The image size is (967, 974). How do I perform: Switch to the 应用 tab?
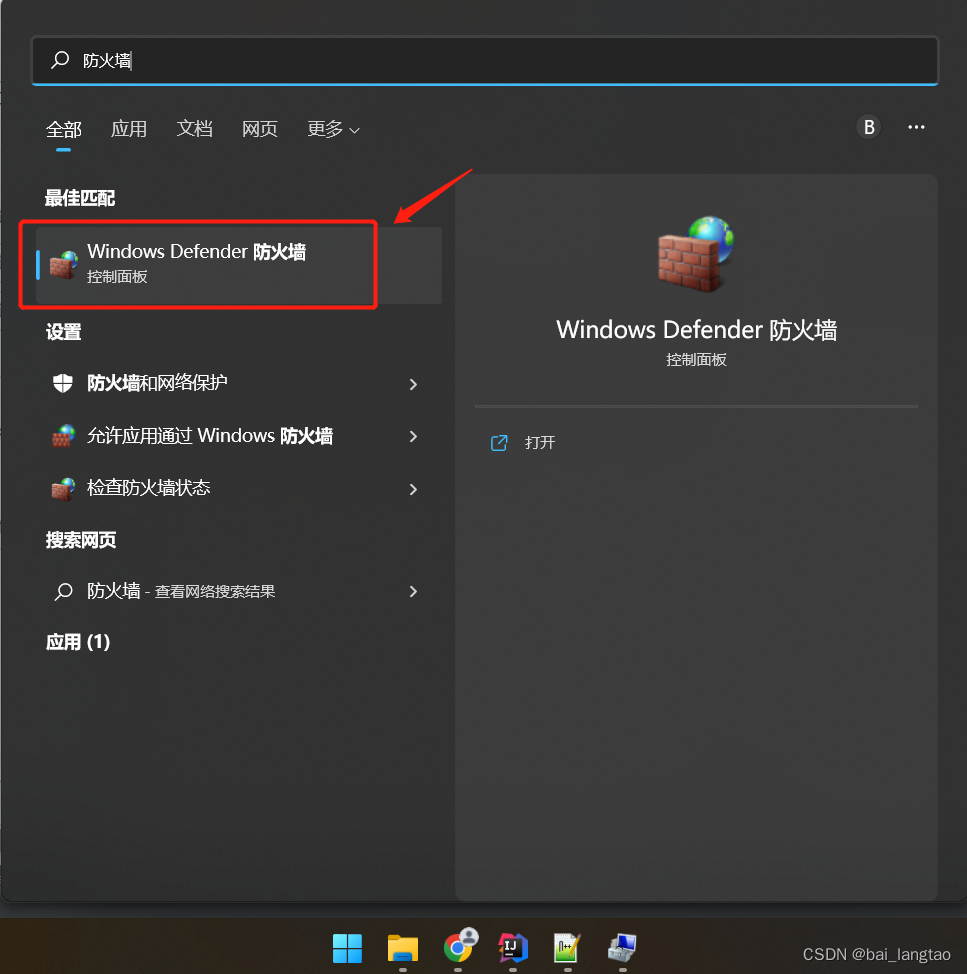tap(129, 129)
